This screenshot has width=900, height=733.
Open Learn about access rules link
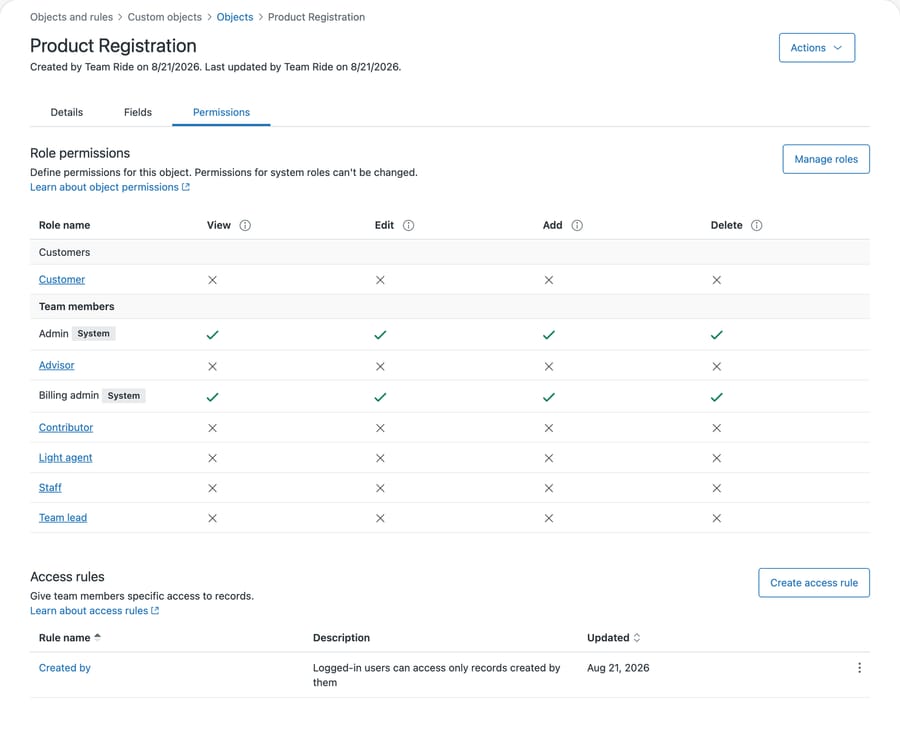pyautogui.click(x=94, y=611)
